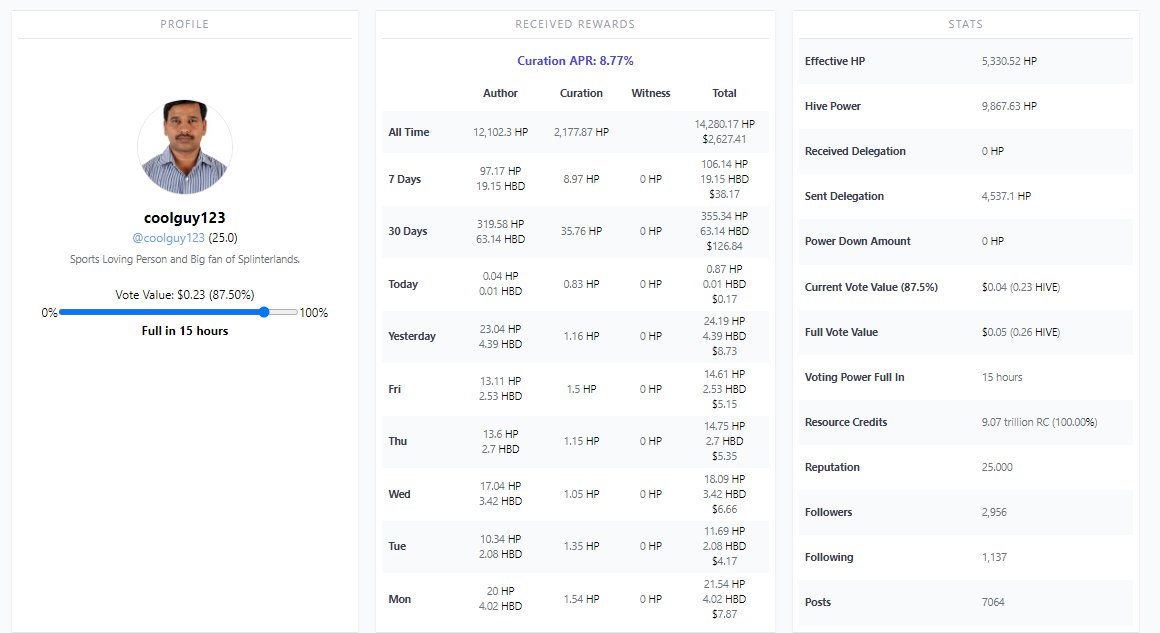Select the Followers count 2,956

(994, 512)
